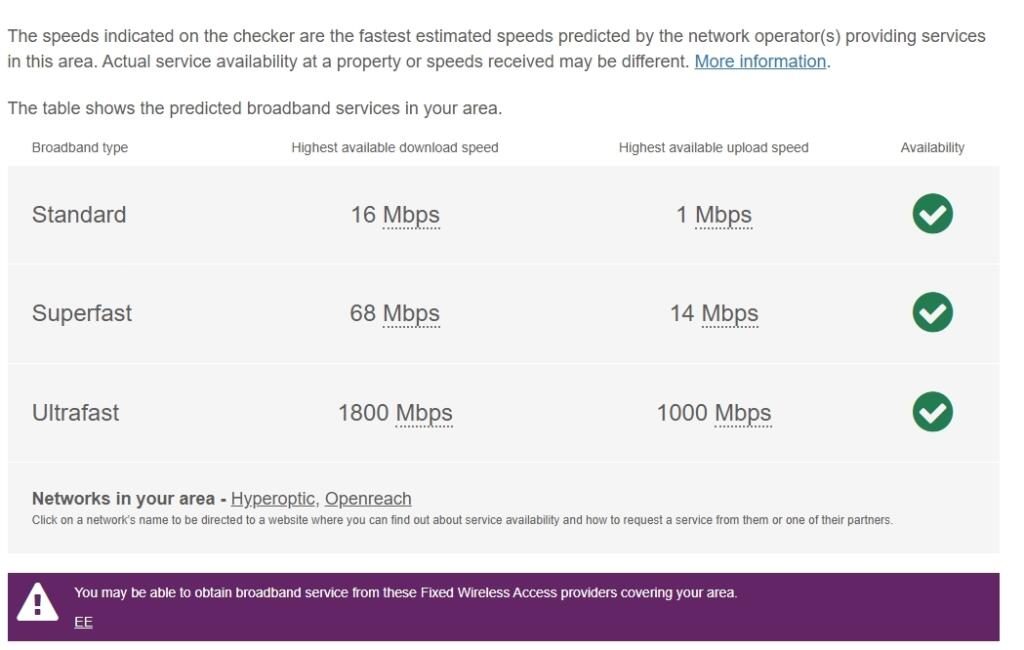
Task: Click the Superfast broadband type label
Action: [x=82, y=314]
